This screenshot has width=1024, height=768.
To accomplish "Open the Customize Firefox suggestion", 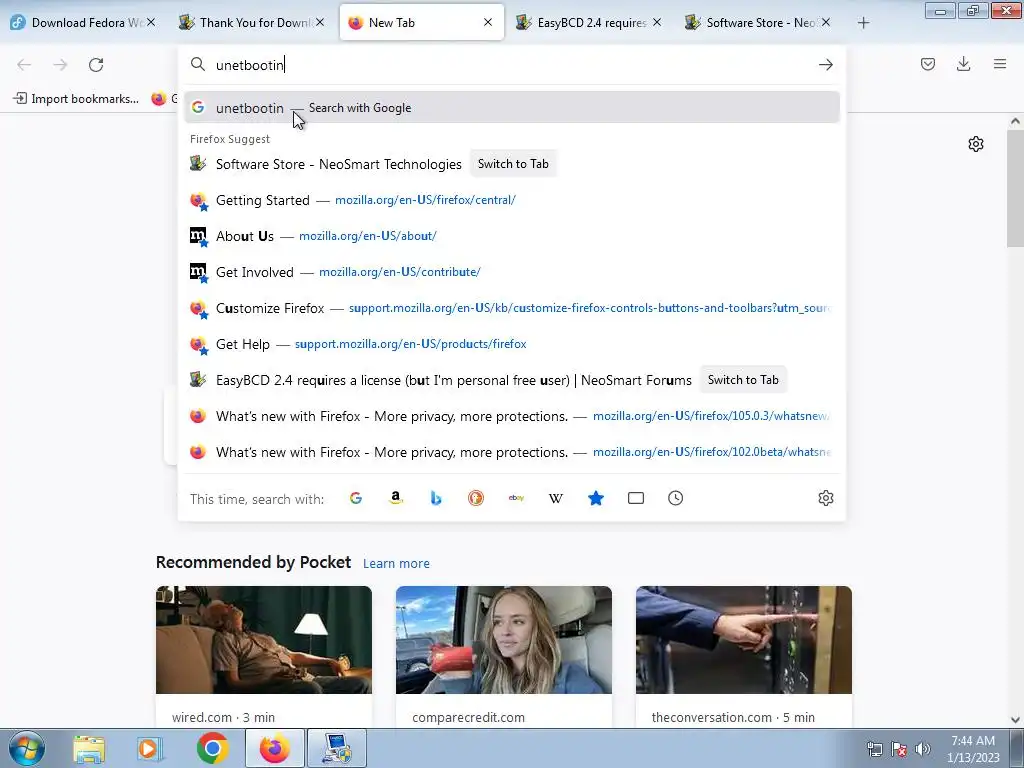I will [511, 308].
